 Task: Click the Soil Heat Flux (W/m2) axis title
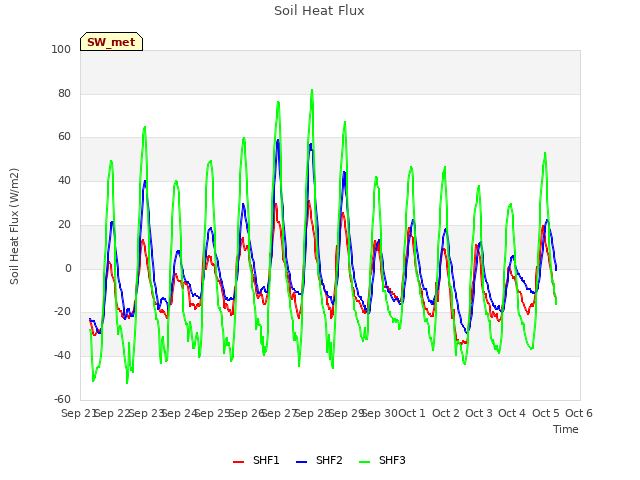click(x=14, y=226)
